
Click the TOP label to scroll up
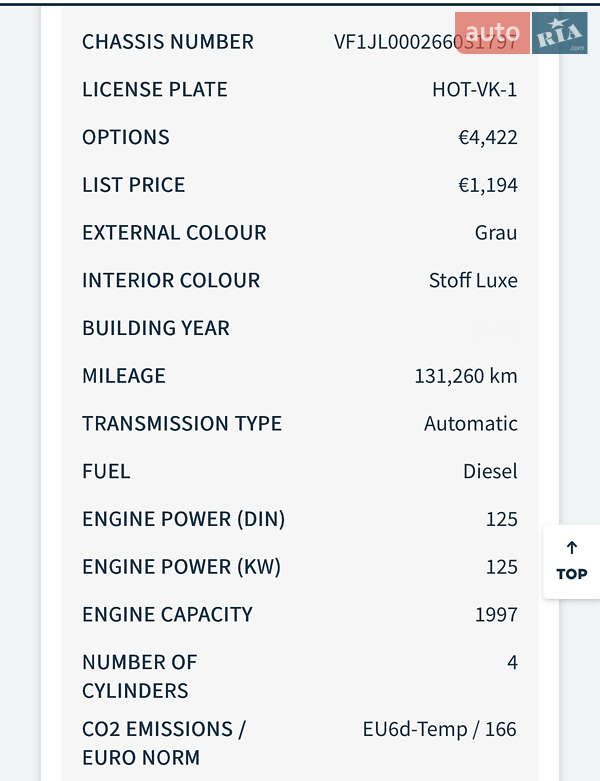click(572, 574)
